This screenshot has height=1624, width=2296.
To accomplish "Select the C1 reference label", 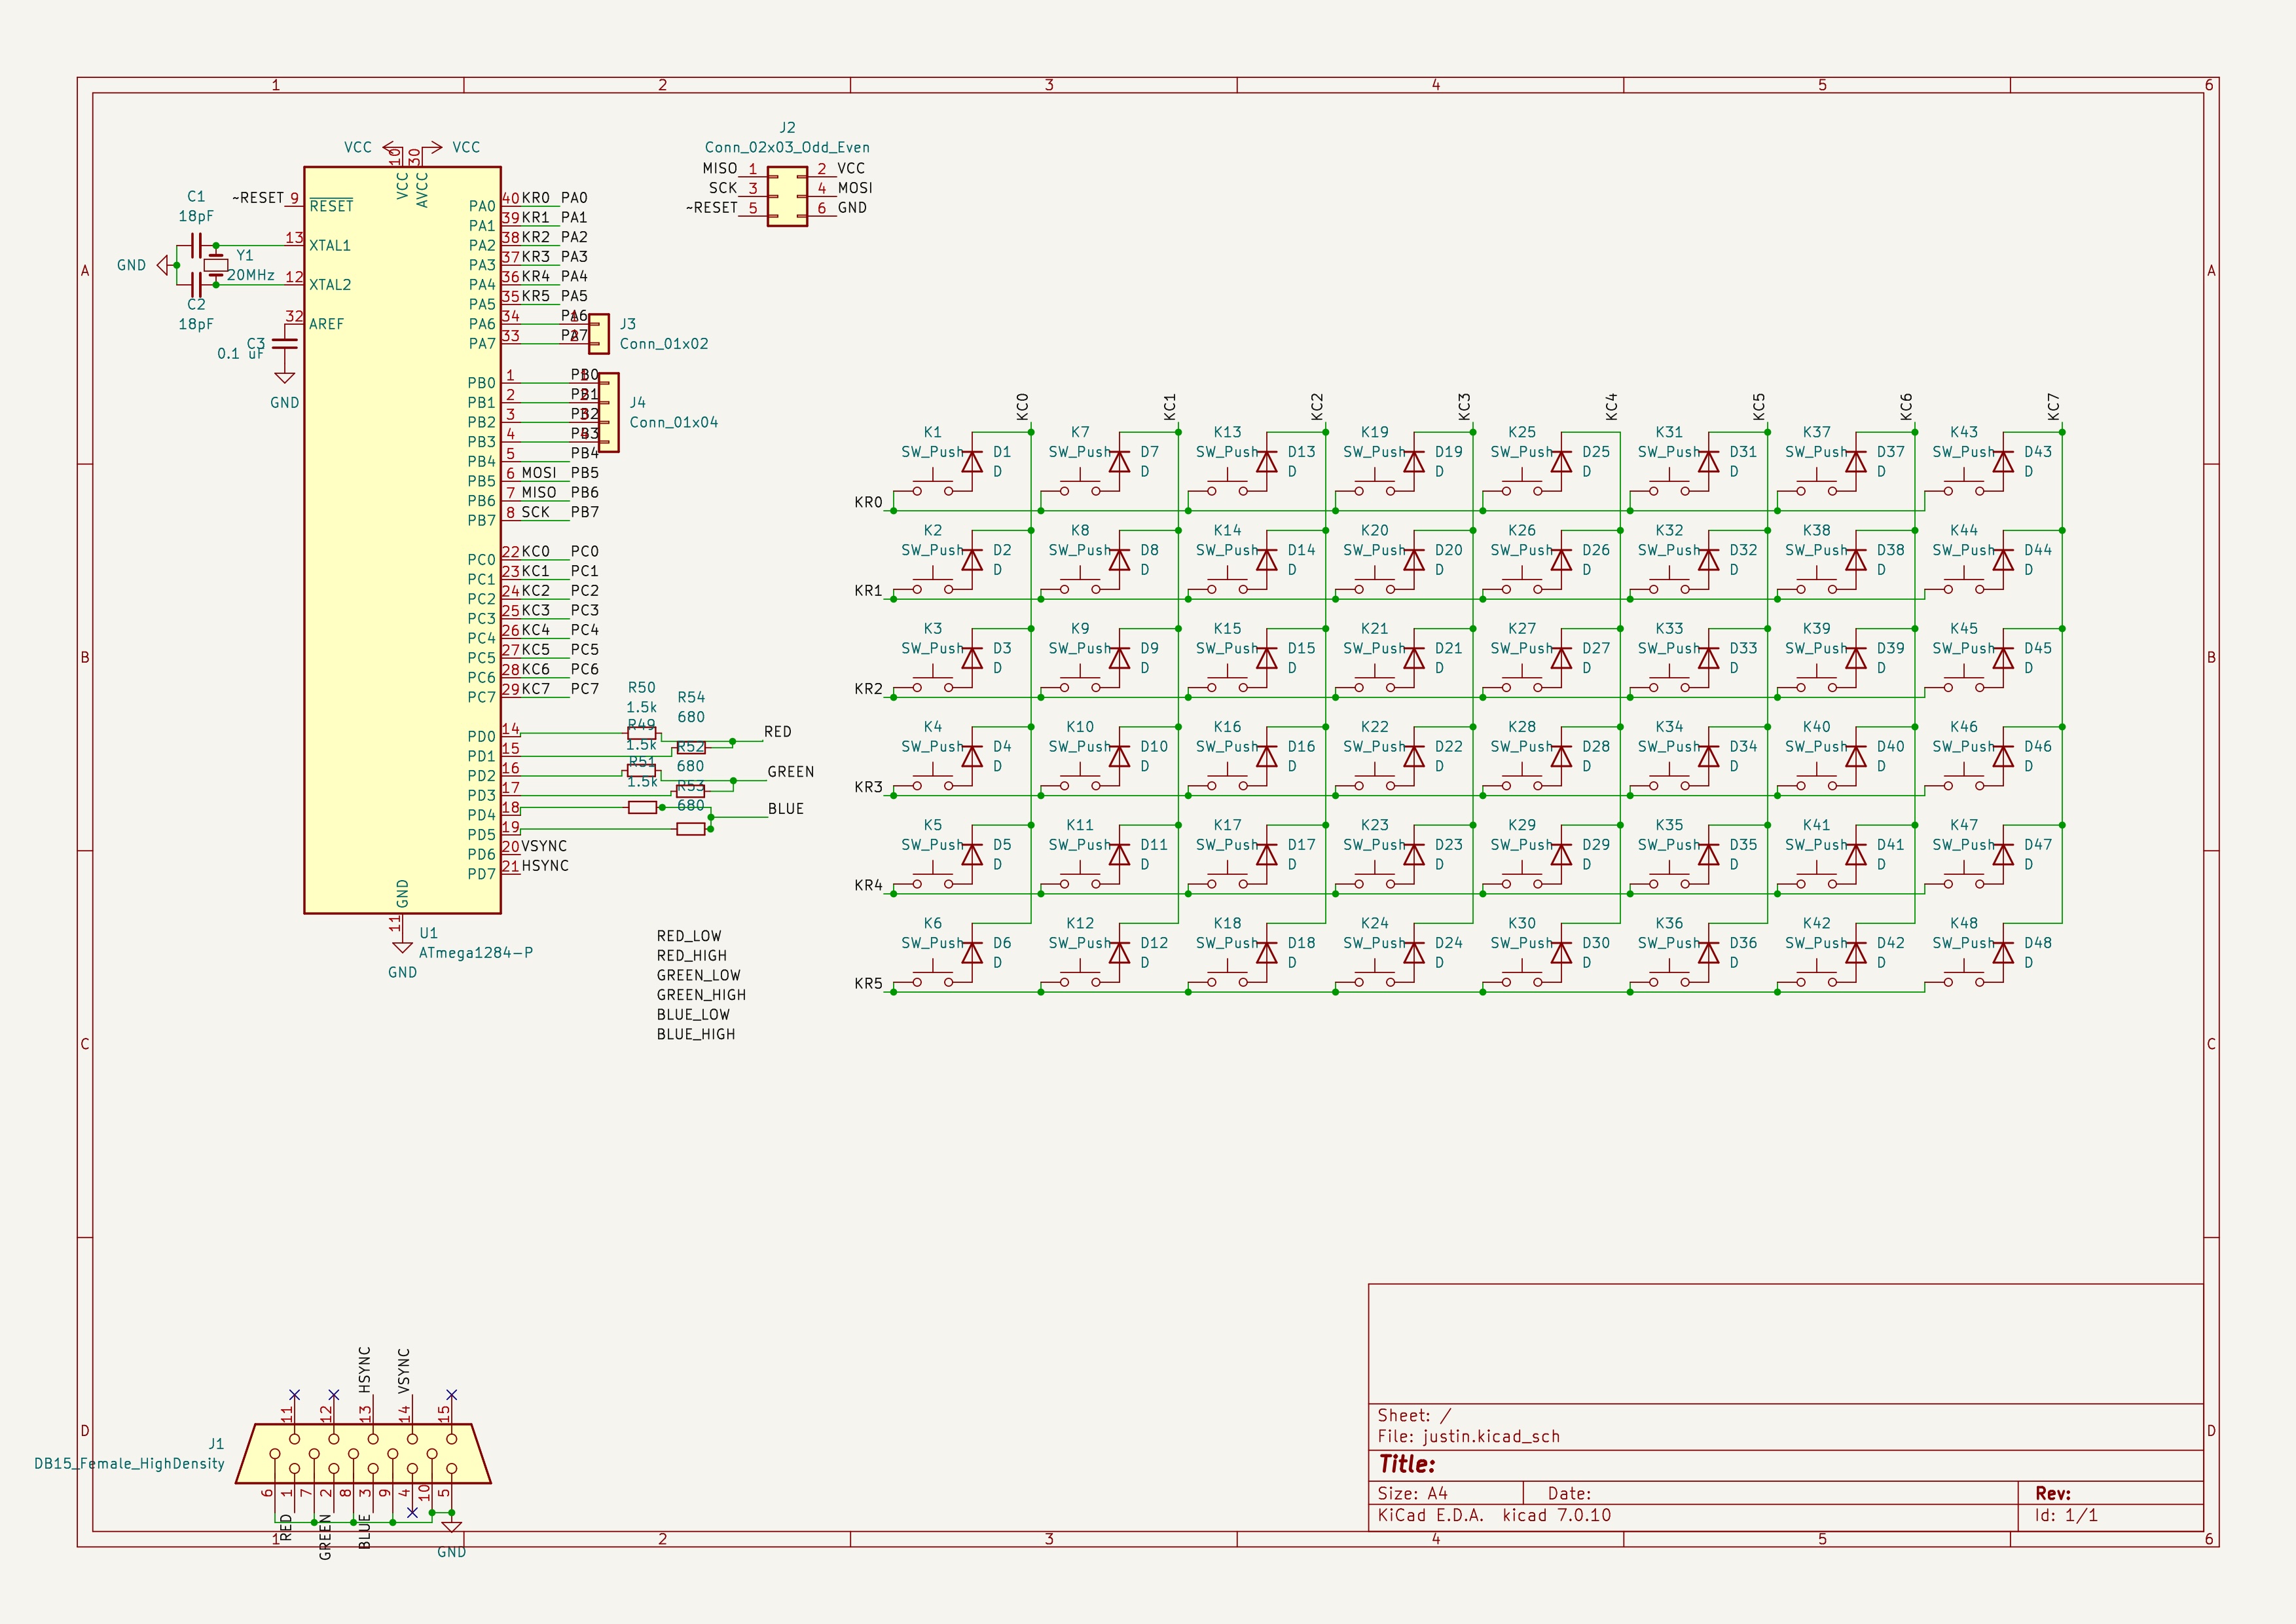I will click(196, 197).
